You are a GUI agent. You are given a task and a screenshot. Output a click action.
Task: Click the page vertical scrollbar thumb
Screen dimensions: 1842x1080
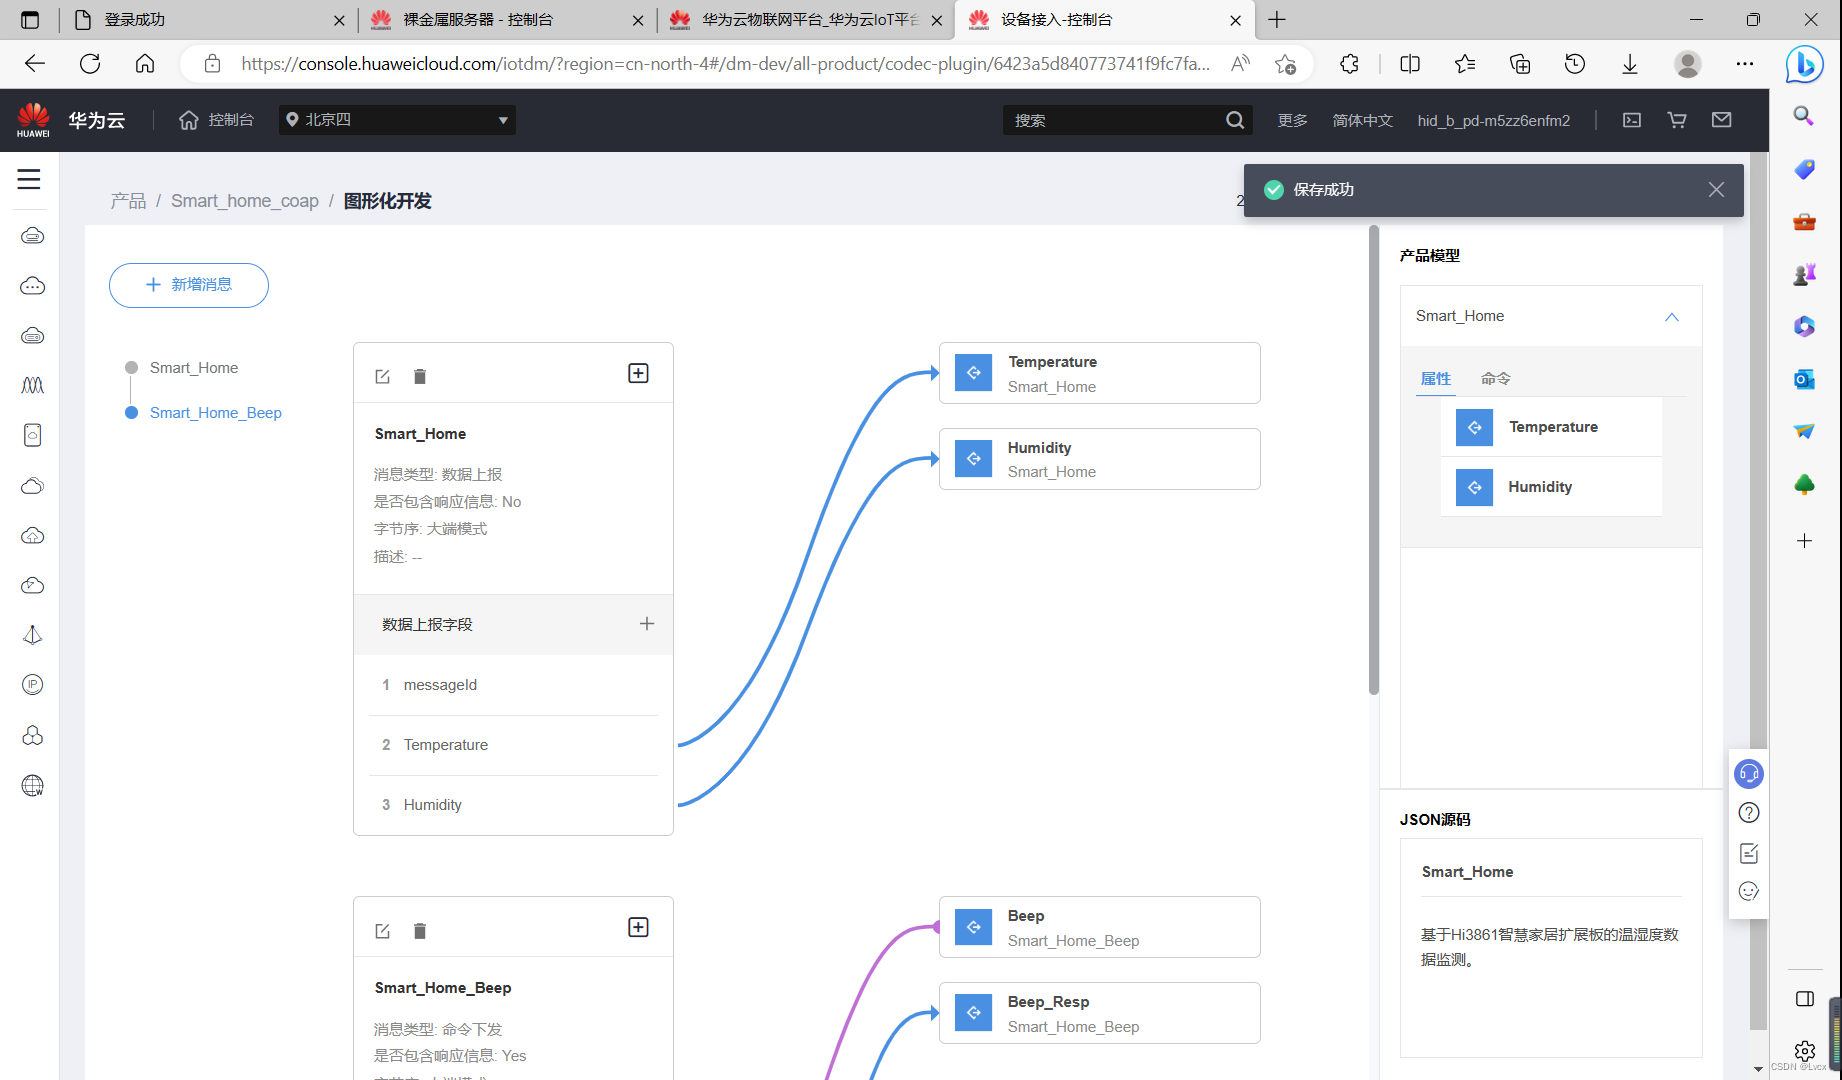point(1758,590)
